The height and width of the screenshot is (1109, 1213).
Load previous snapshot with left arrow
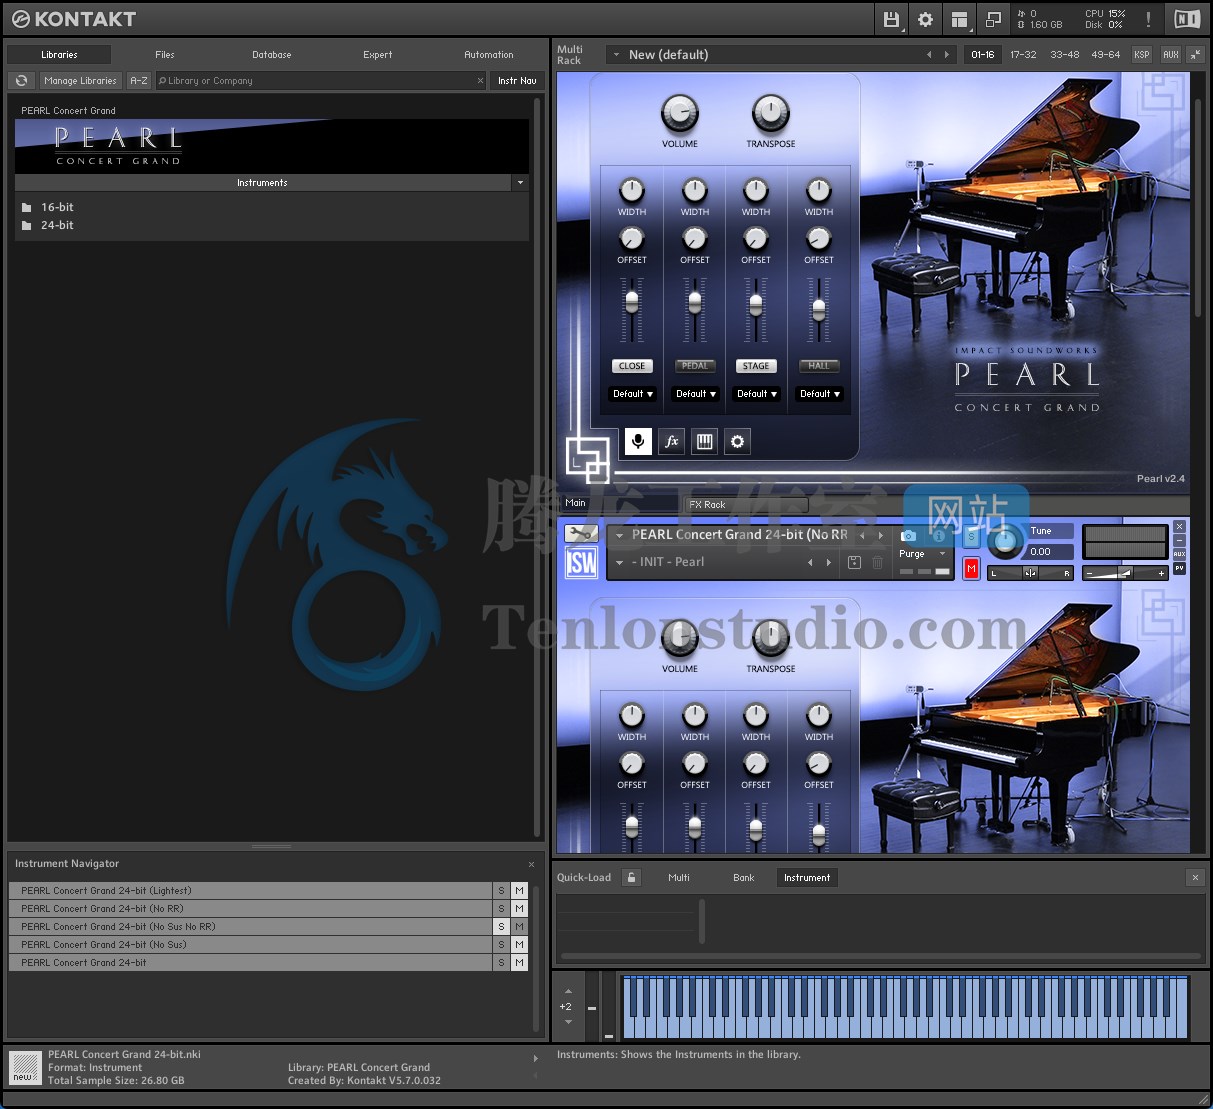point(810,562)
